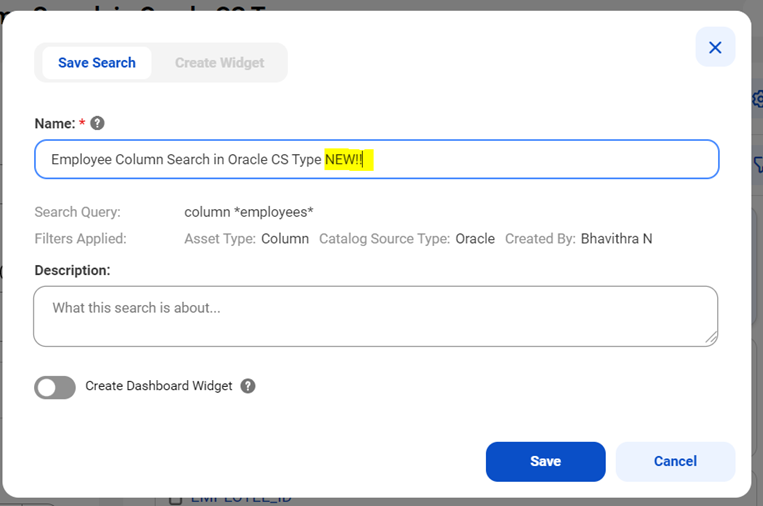The width and height of the screenshot is (763, 506).
Task: Switch to the Create Widget tab
Action: (x=219, y=63)
